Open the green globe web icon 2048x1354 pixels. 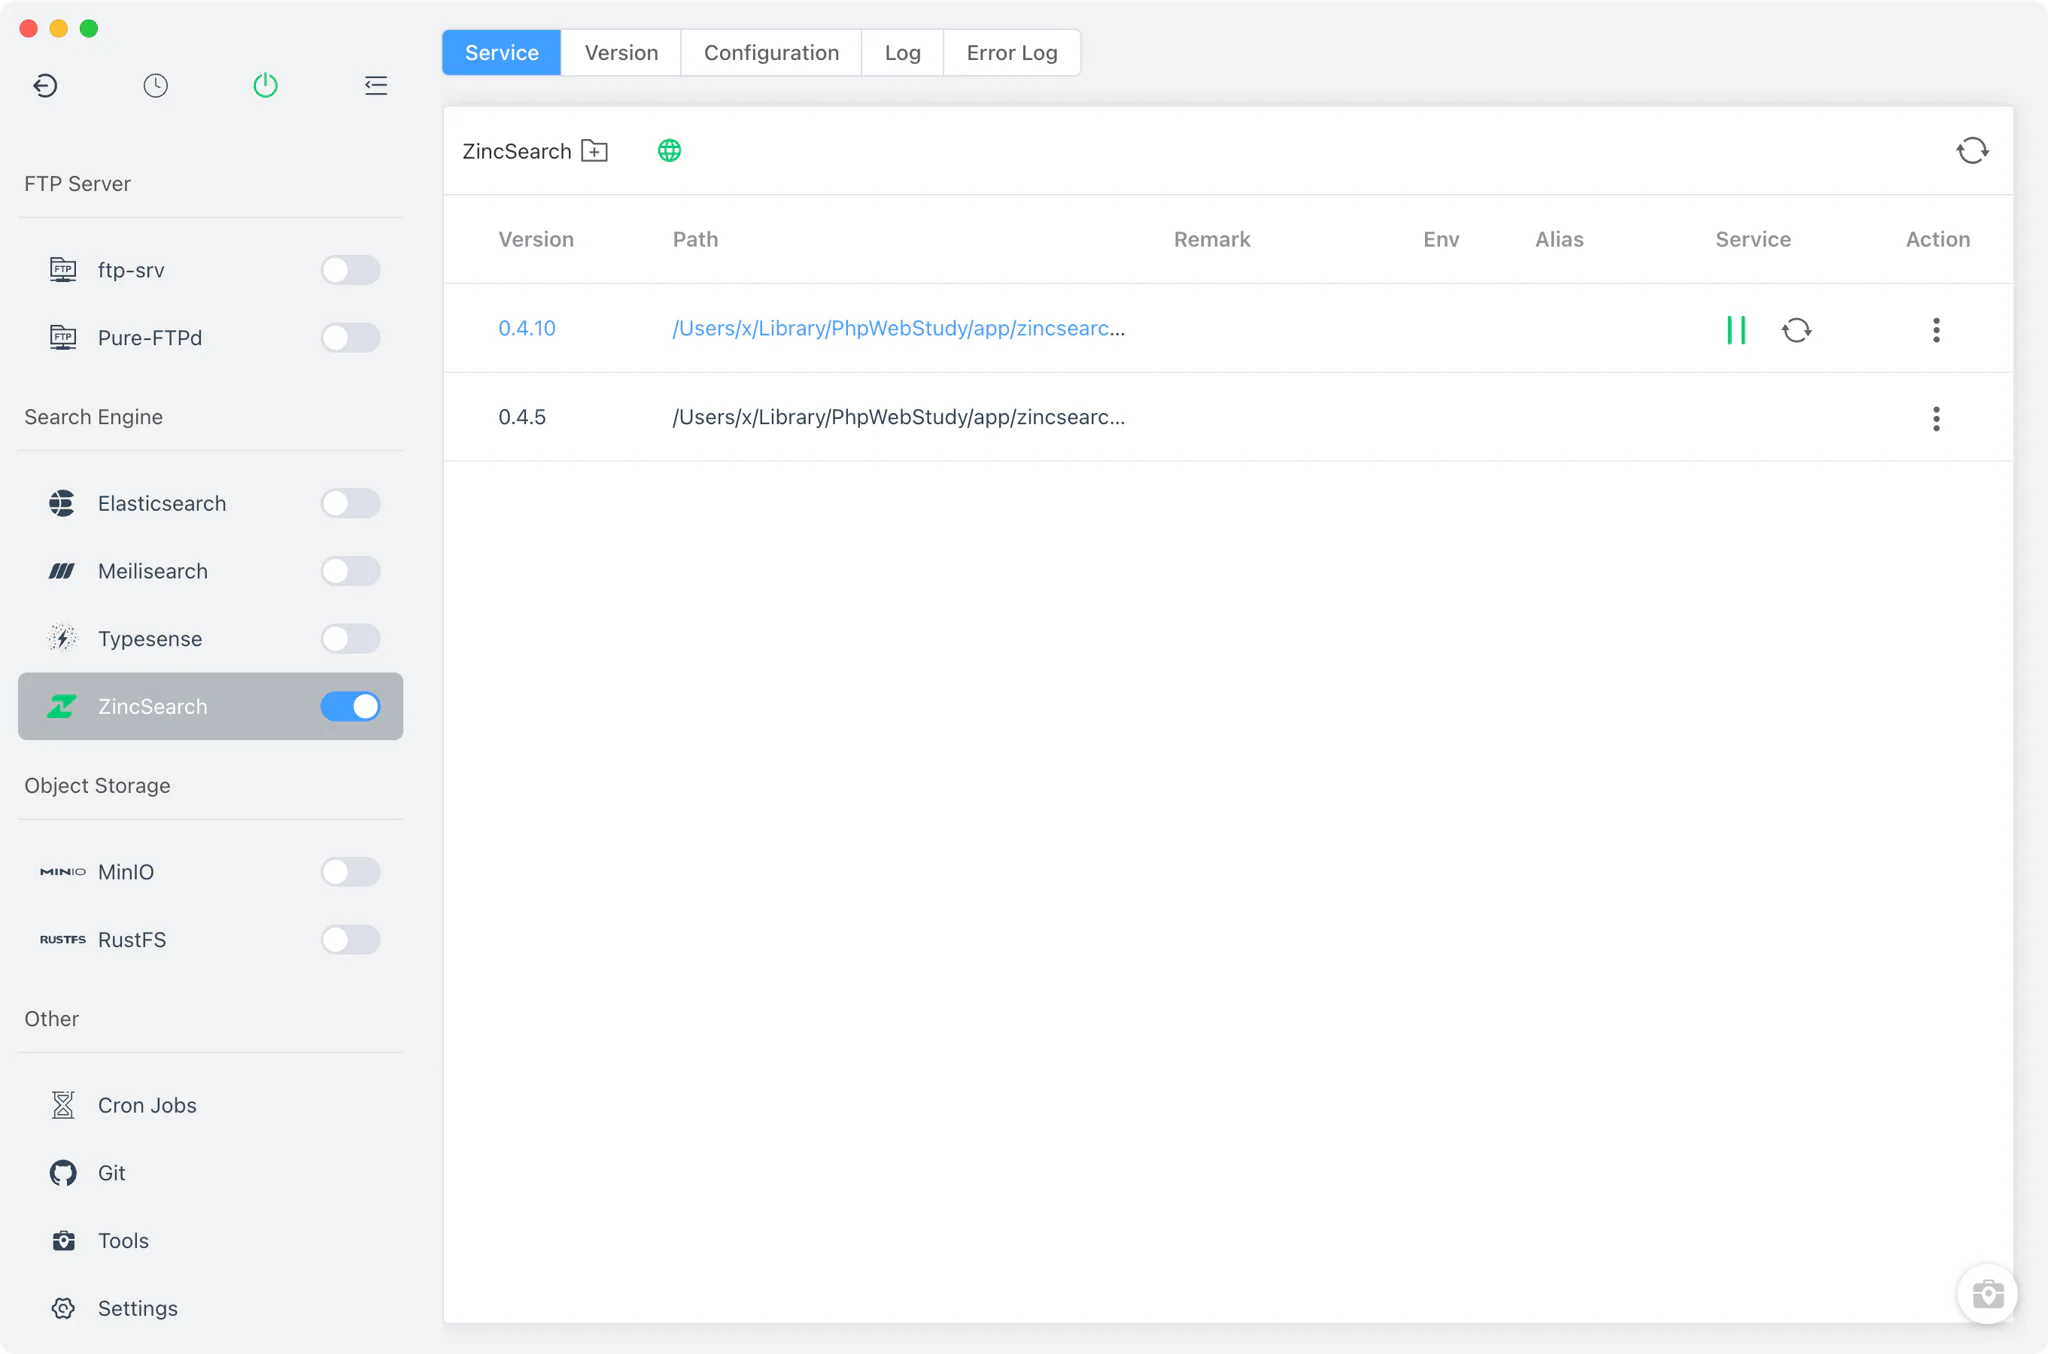[x=669, y=151]
